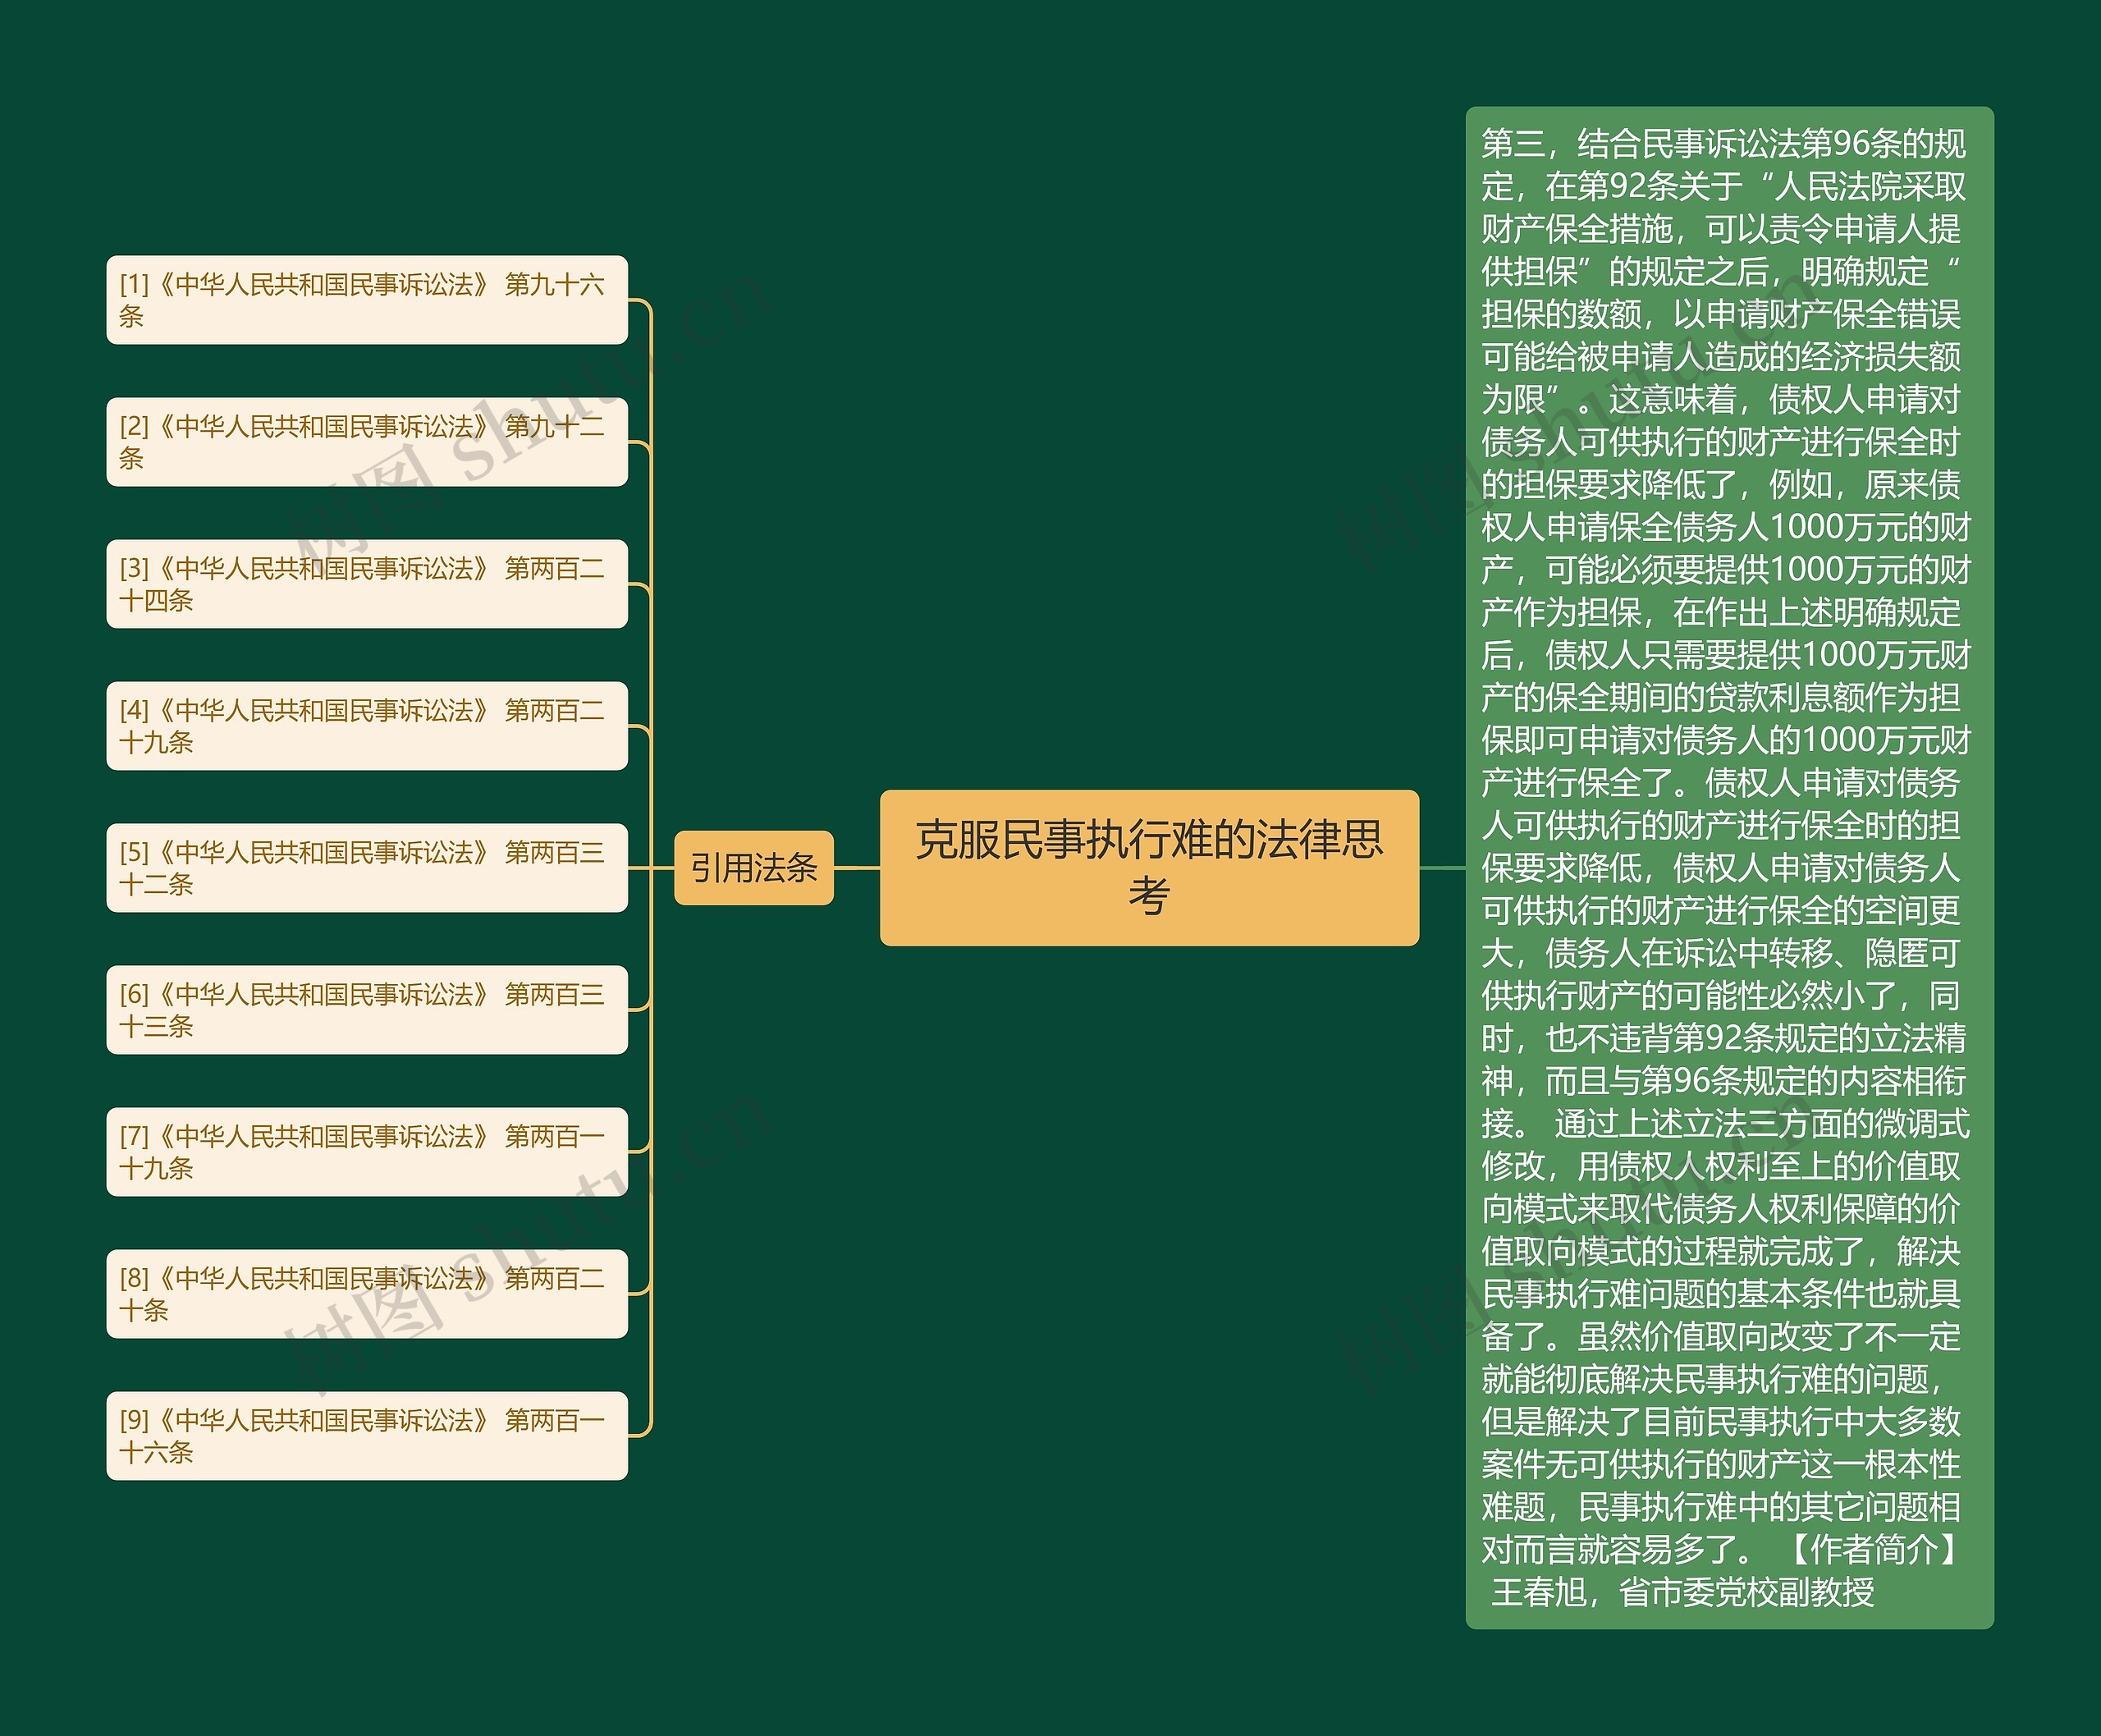Click connector line between 引用法条 and central node
The image size is (2101, 1736).
point(856,868)
